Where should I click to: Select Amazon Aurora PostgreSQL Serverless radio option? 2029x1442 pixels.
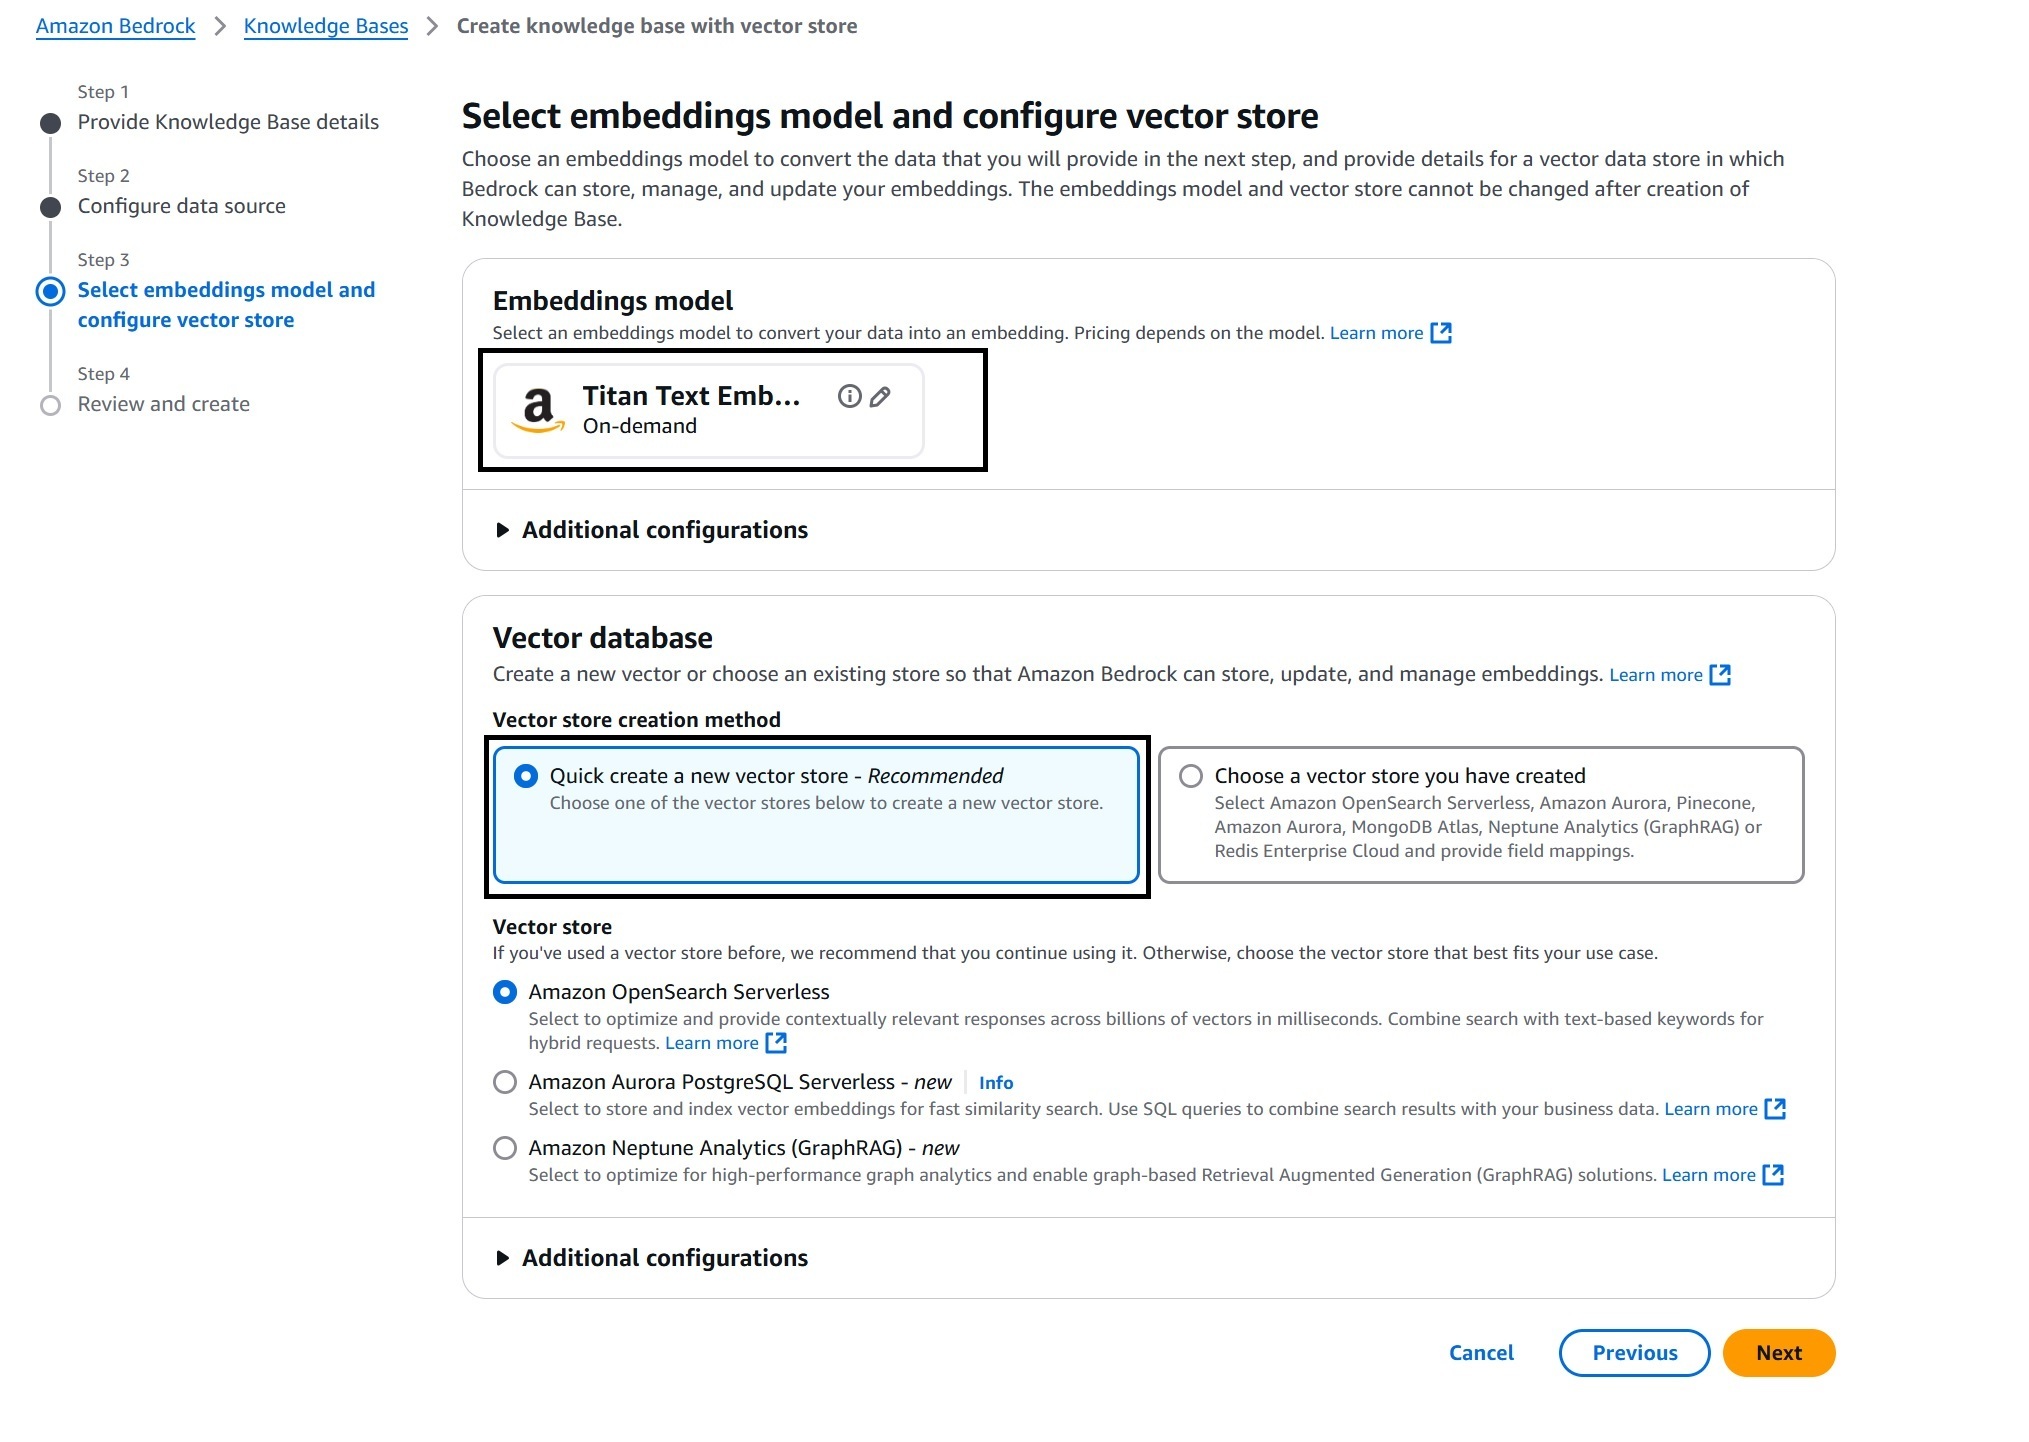pyautogui.click(x=505, y=1082)
